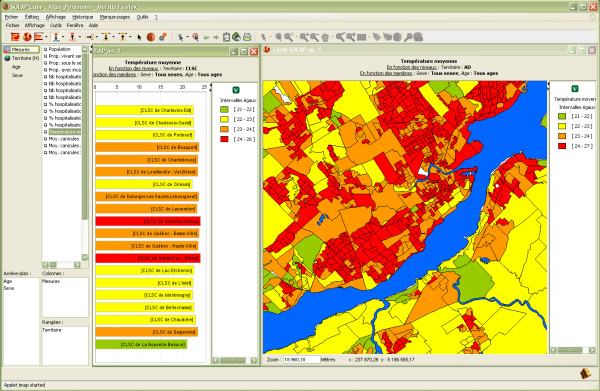Screen dimensions: 600x391
Task: Open dropdown arrow beside person arrow icon
Action: click(x=187, y=37)
